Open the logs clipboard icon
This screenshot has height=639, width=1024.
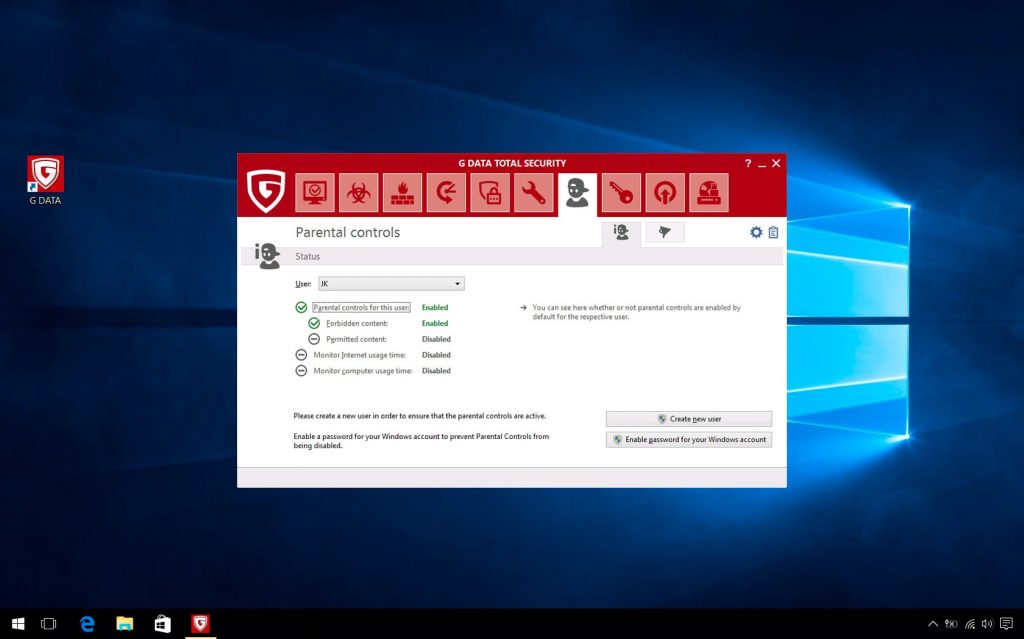pos(773,232)
